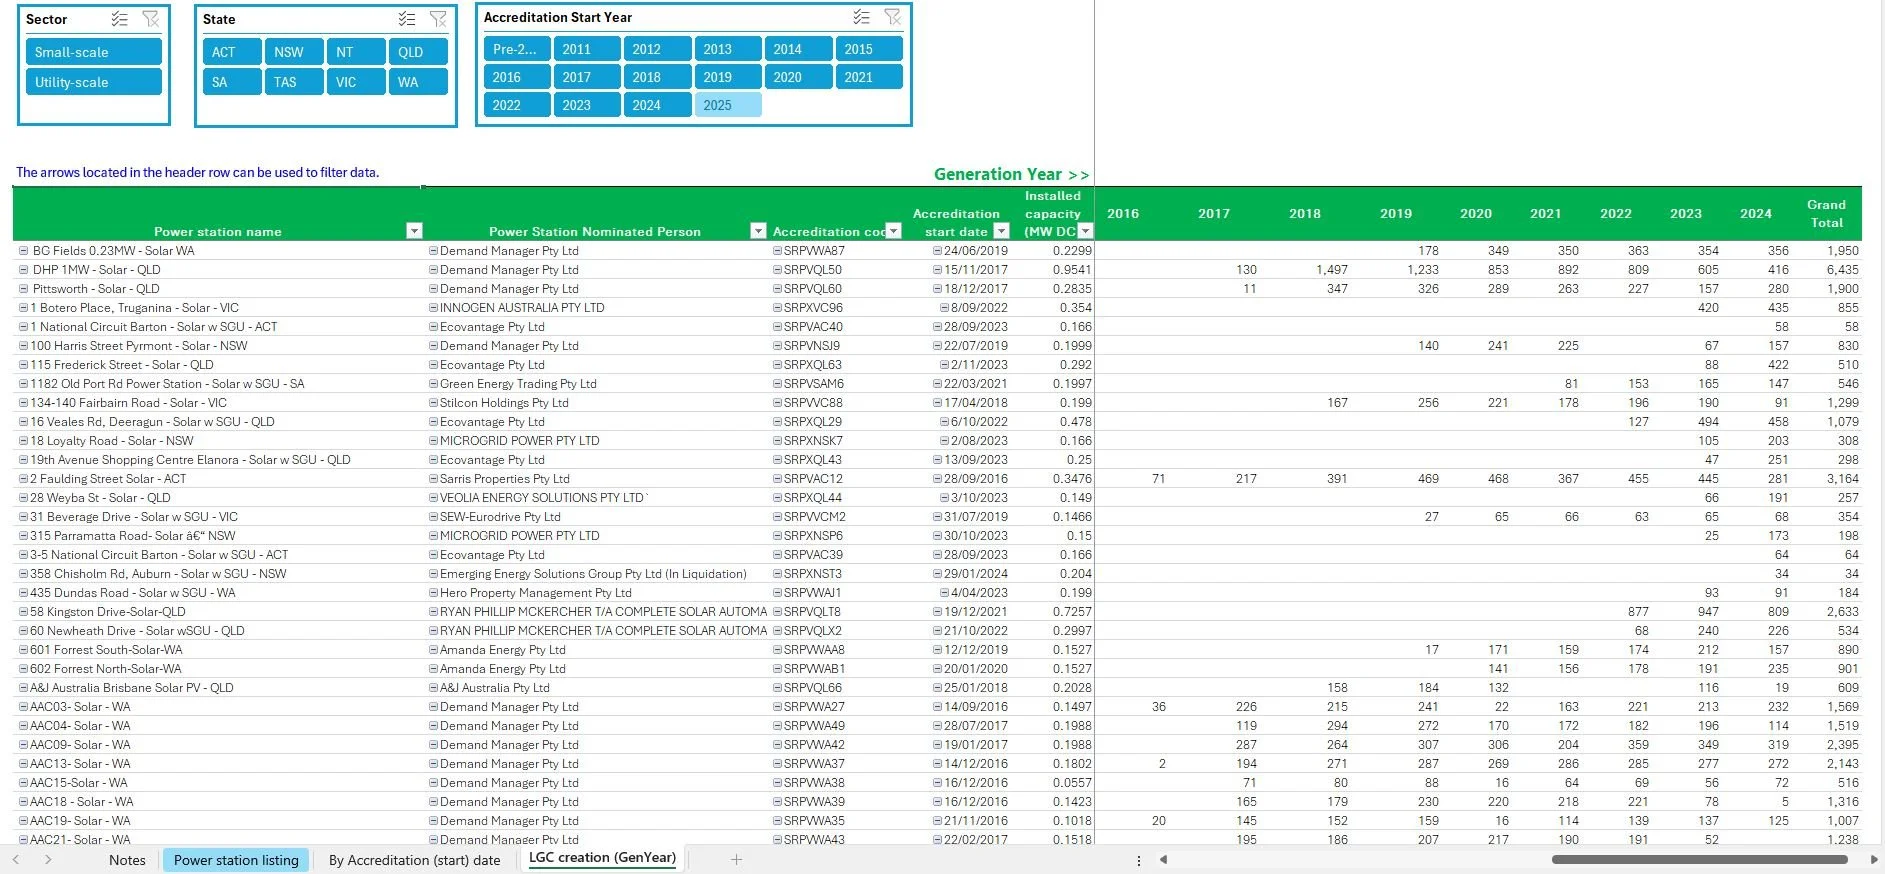Collapse the Sarris Properties Pty Ltd group
The width and height of the screenshot is (1885, 874).
coord(433,479)
